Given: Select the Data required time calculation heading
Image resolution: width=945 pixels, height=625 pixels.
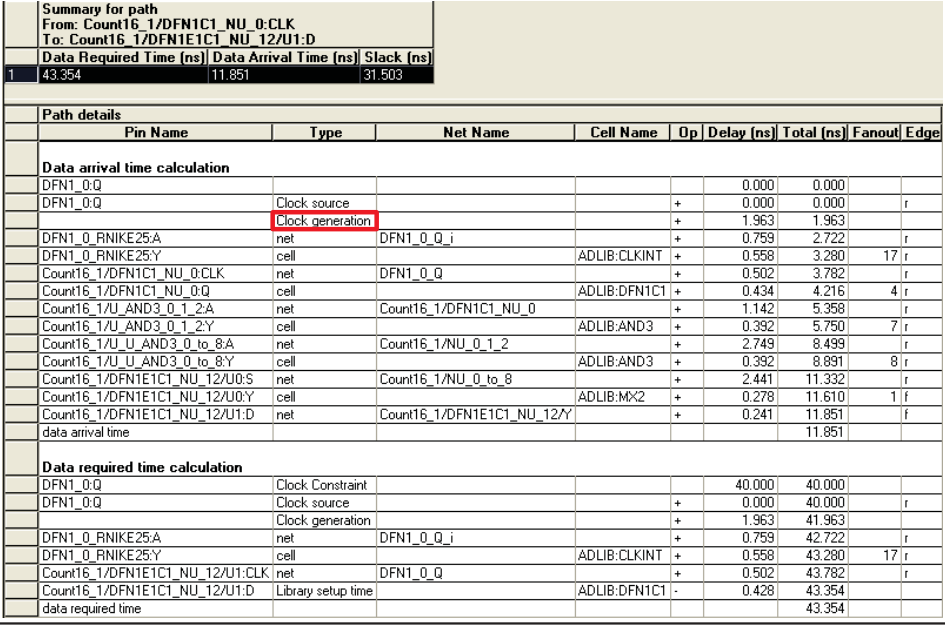Looking at the screenshot, I should [x=142, y=467].
